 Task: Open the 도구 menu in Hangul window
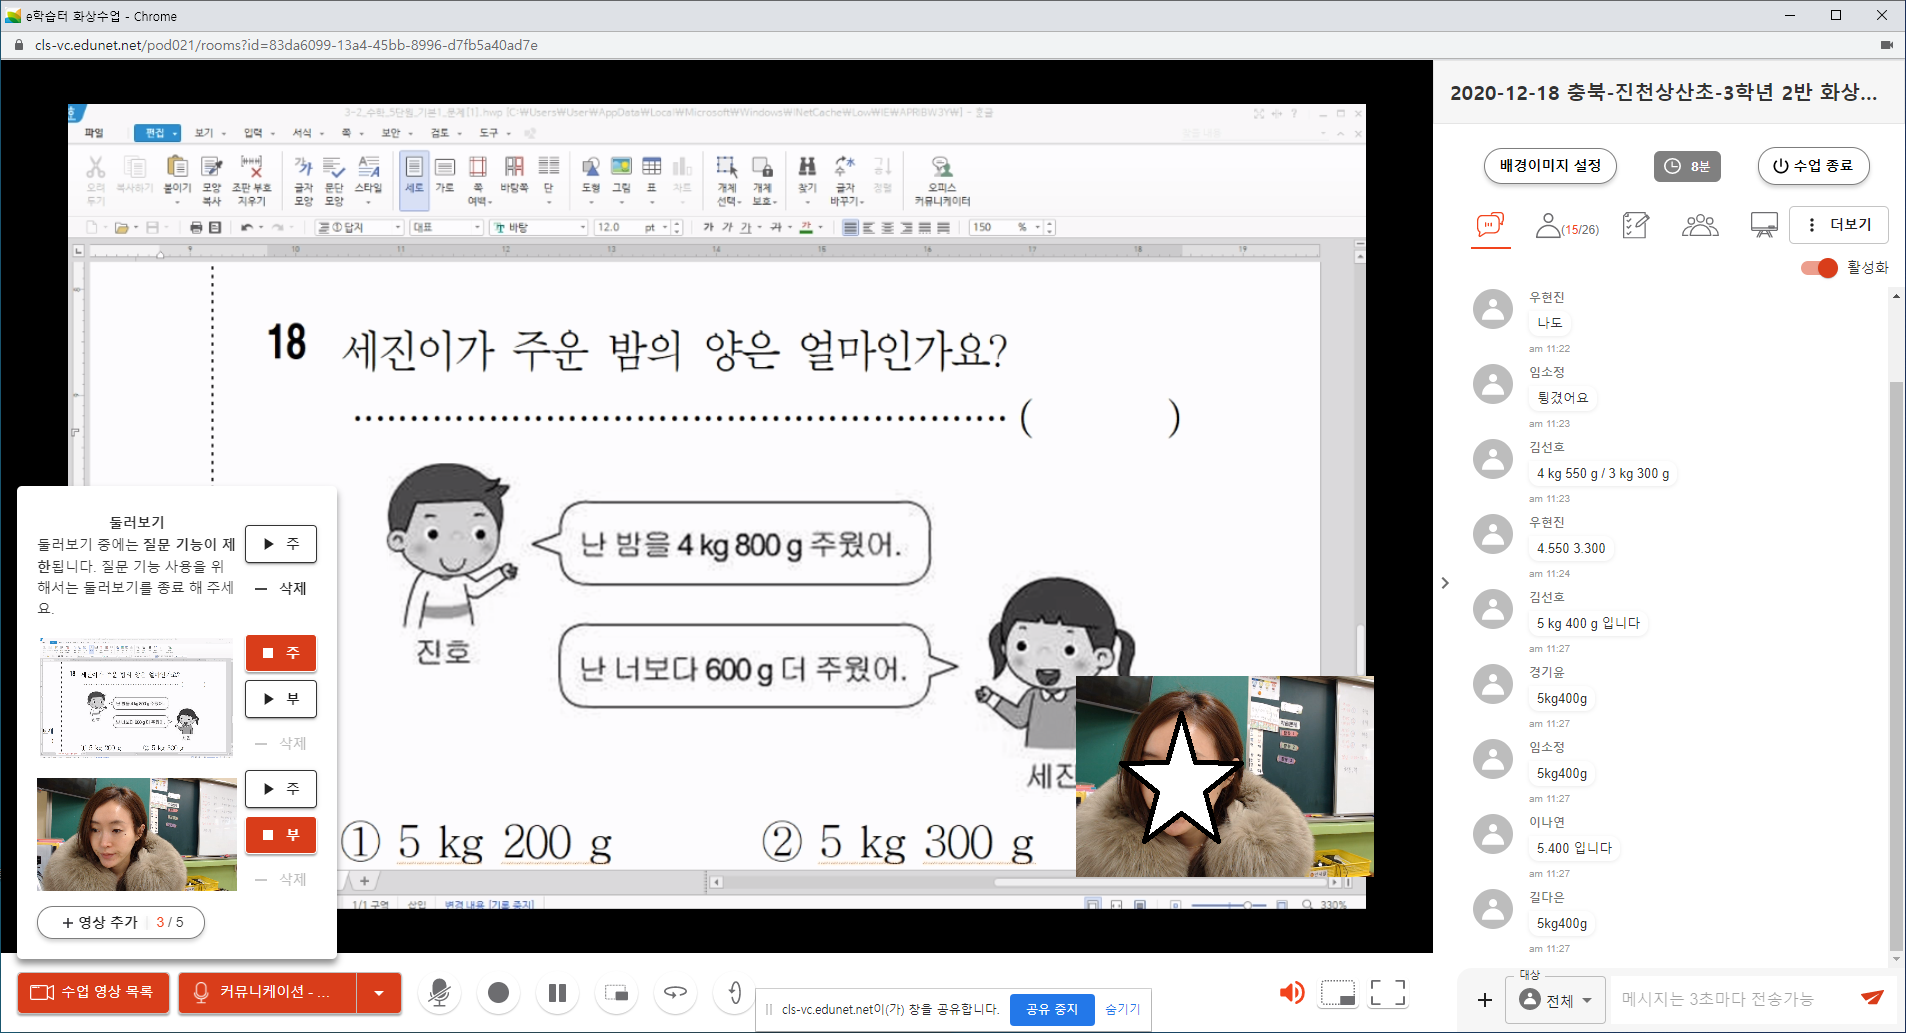click(493, 133)
